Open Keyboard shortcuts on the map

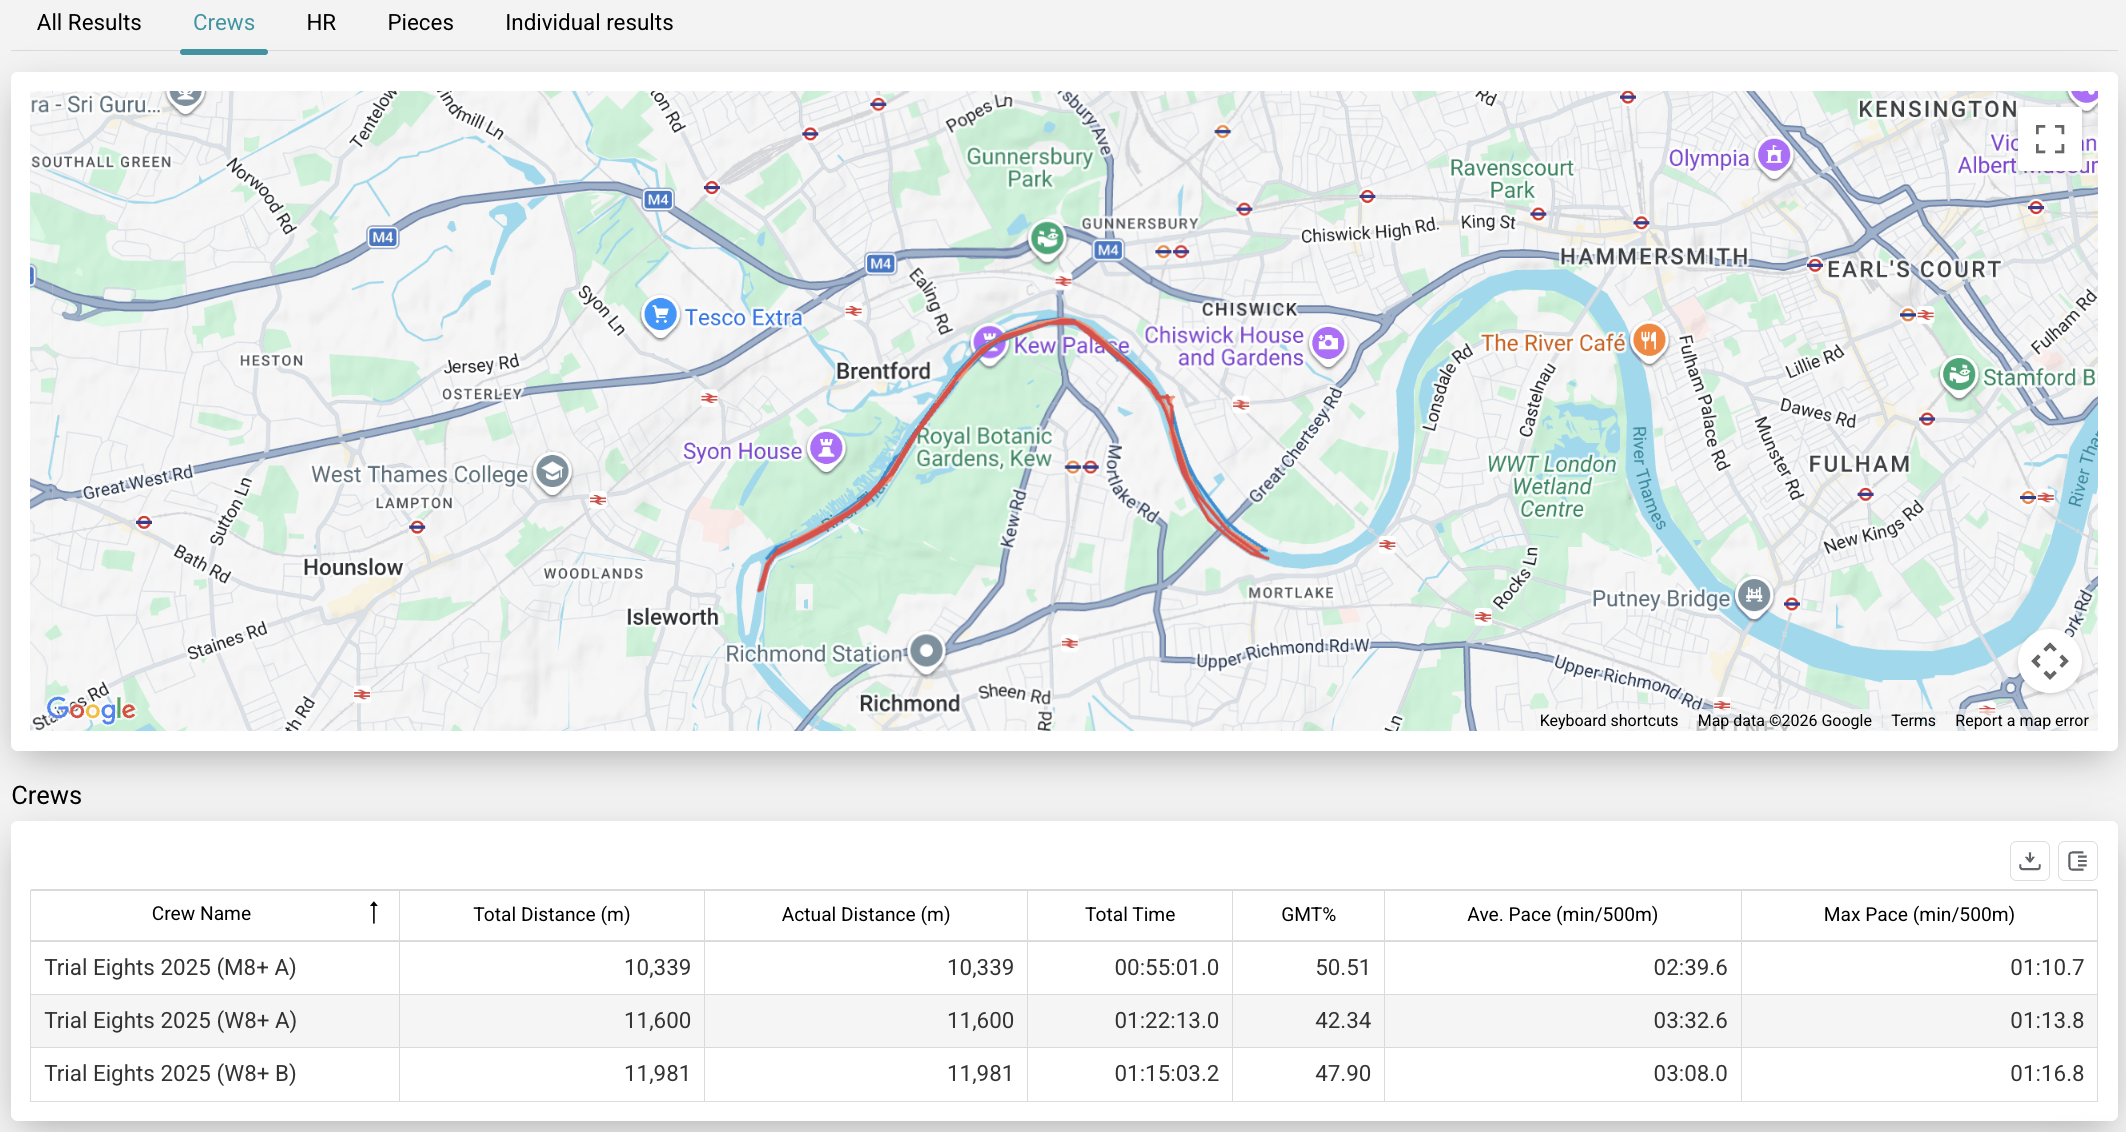1608,720
